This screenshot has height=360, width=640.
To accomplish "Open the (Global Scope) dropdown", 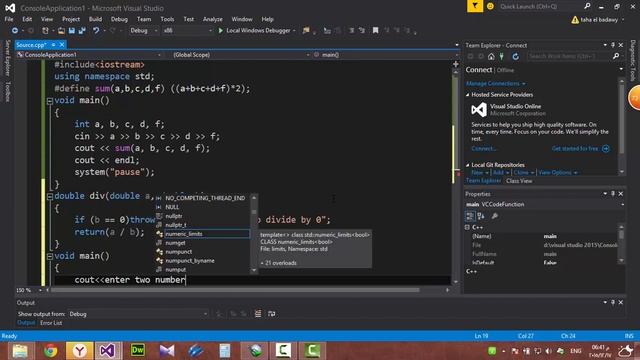I will click(241, 55).
